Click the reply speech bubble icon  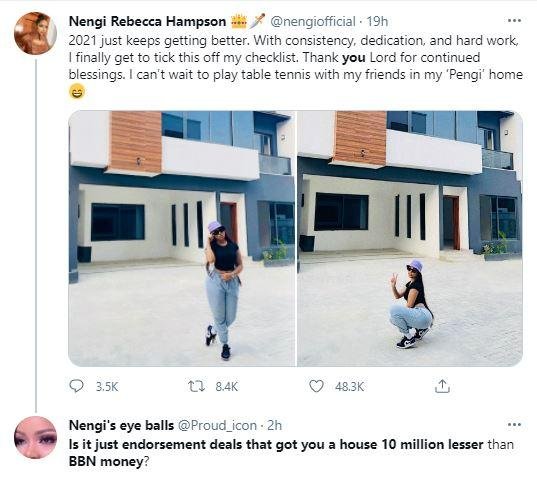click(76, 386)
